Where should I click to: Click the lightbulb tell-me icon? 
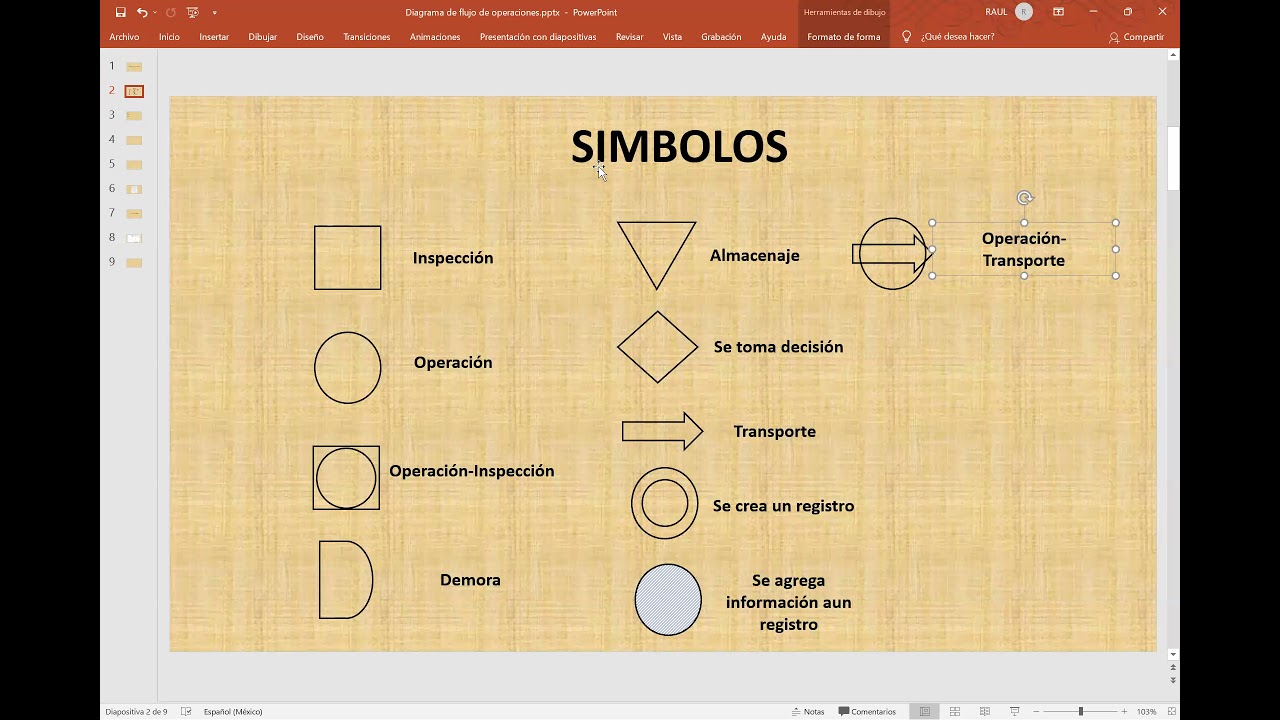tap(907, 37)
